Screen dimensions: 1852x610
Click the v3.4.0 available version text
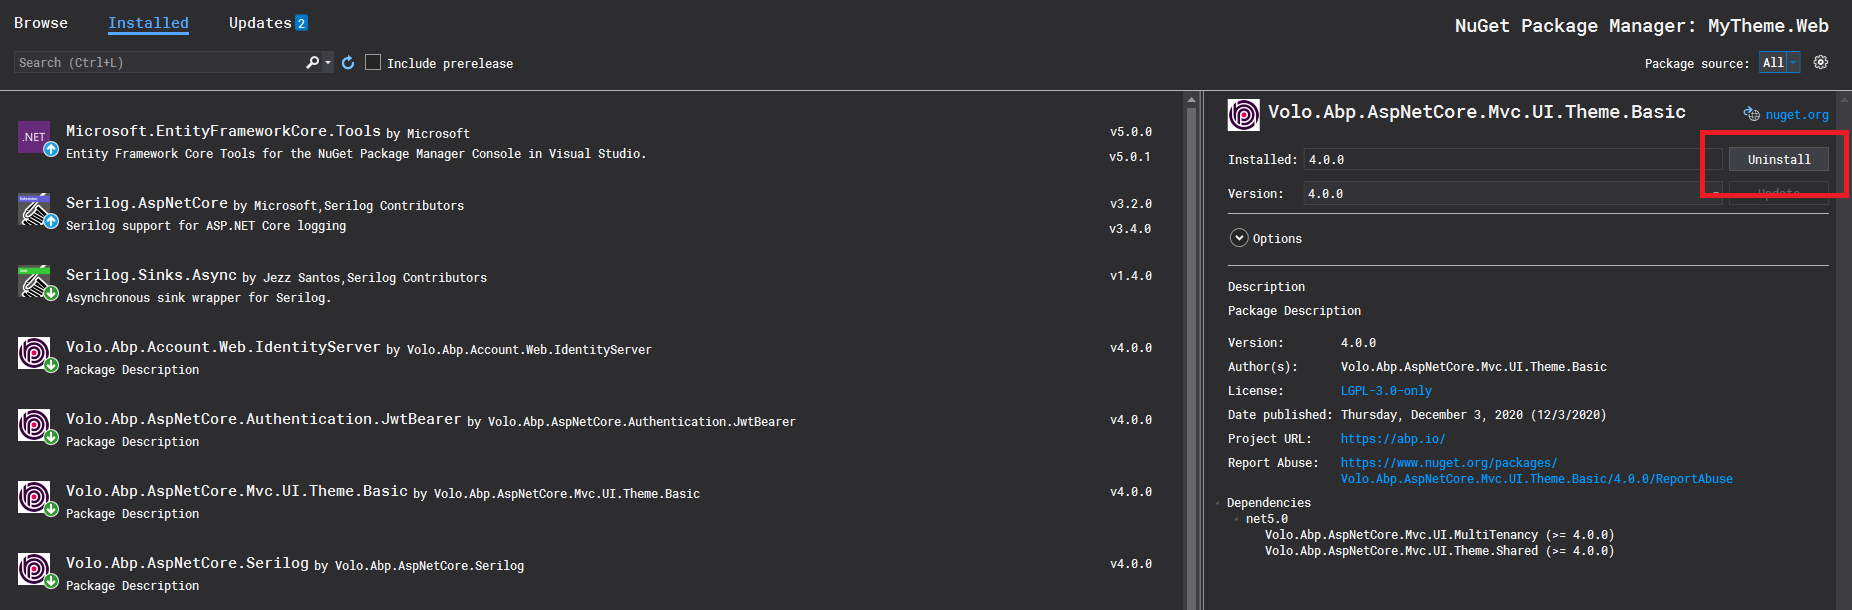click(x=1130, y=229)
